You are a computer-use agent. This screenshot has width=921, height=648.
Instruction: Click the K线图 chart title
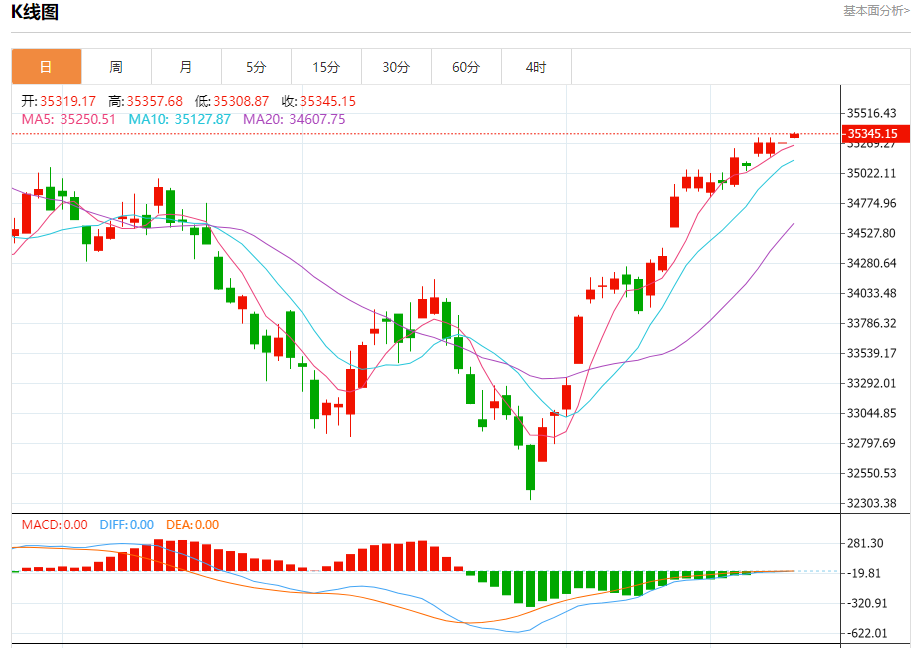coord(35,12)
